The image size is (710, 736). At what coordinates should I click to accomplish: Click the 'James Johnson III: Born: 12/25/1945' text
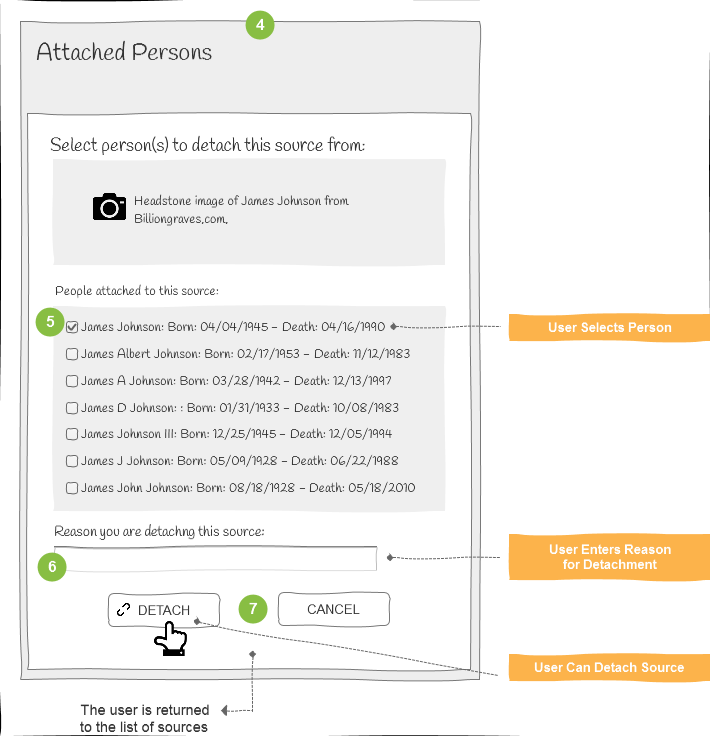[x=178, y=434]
